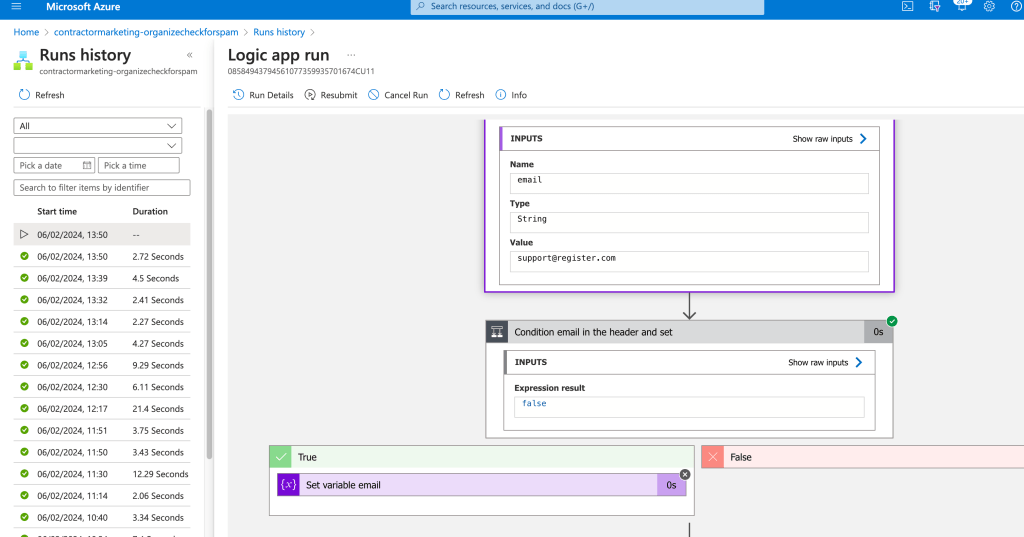Open portal settings gear
The image size is (1024, 537).
(989, 7)
